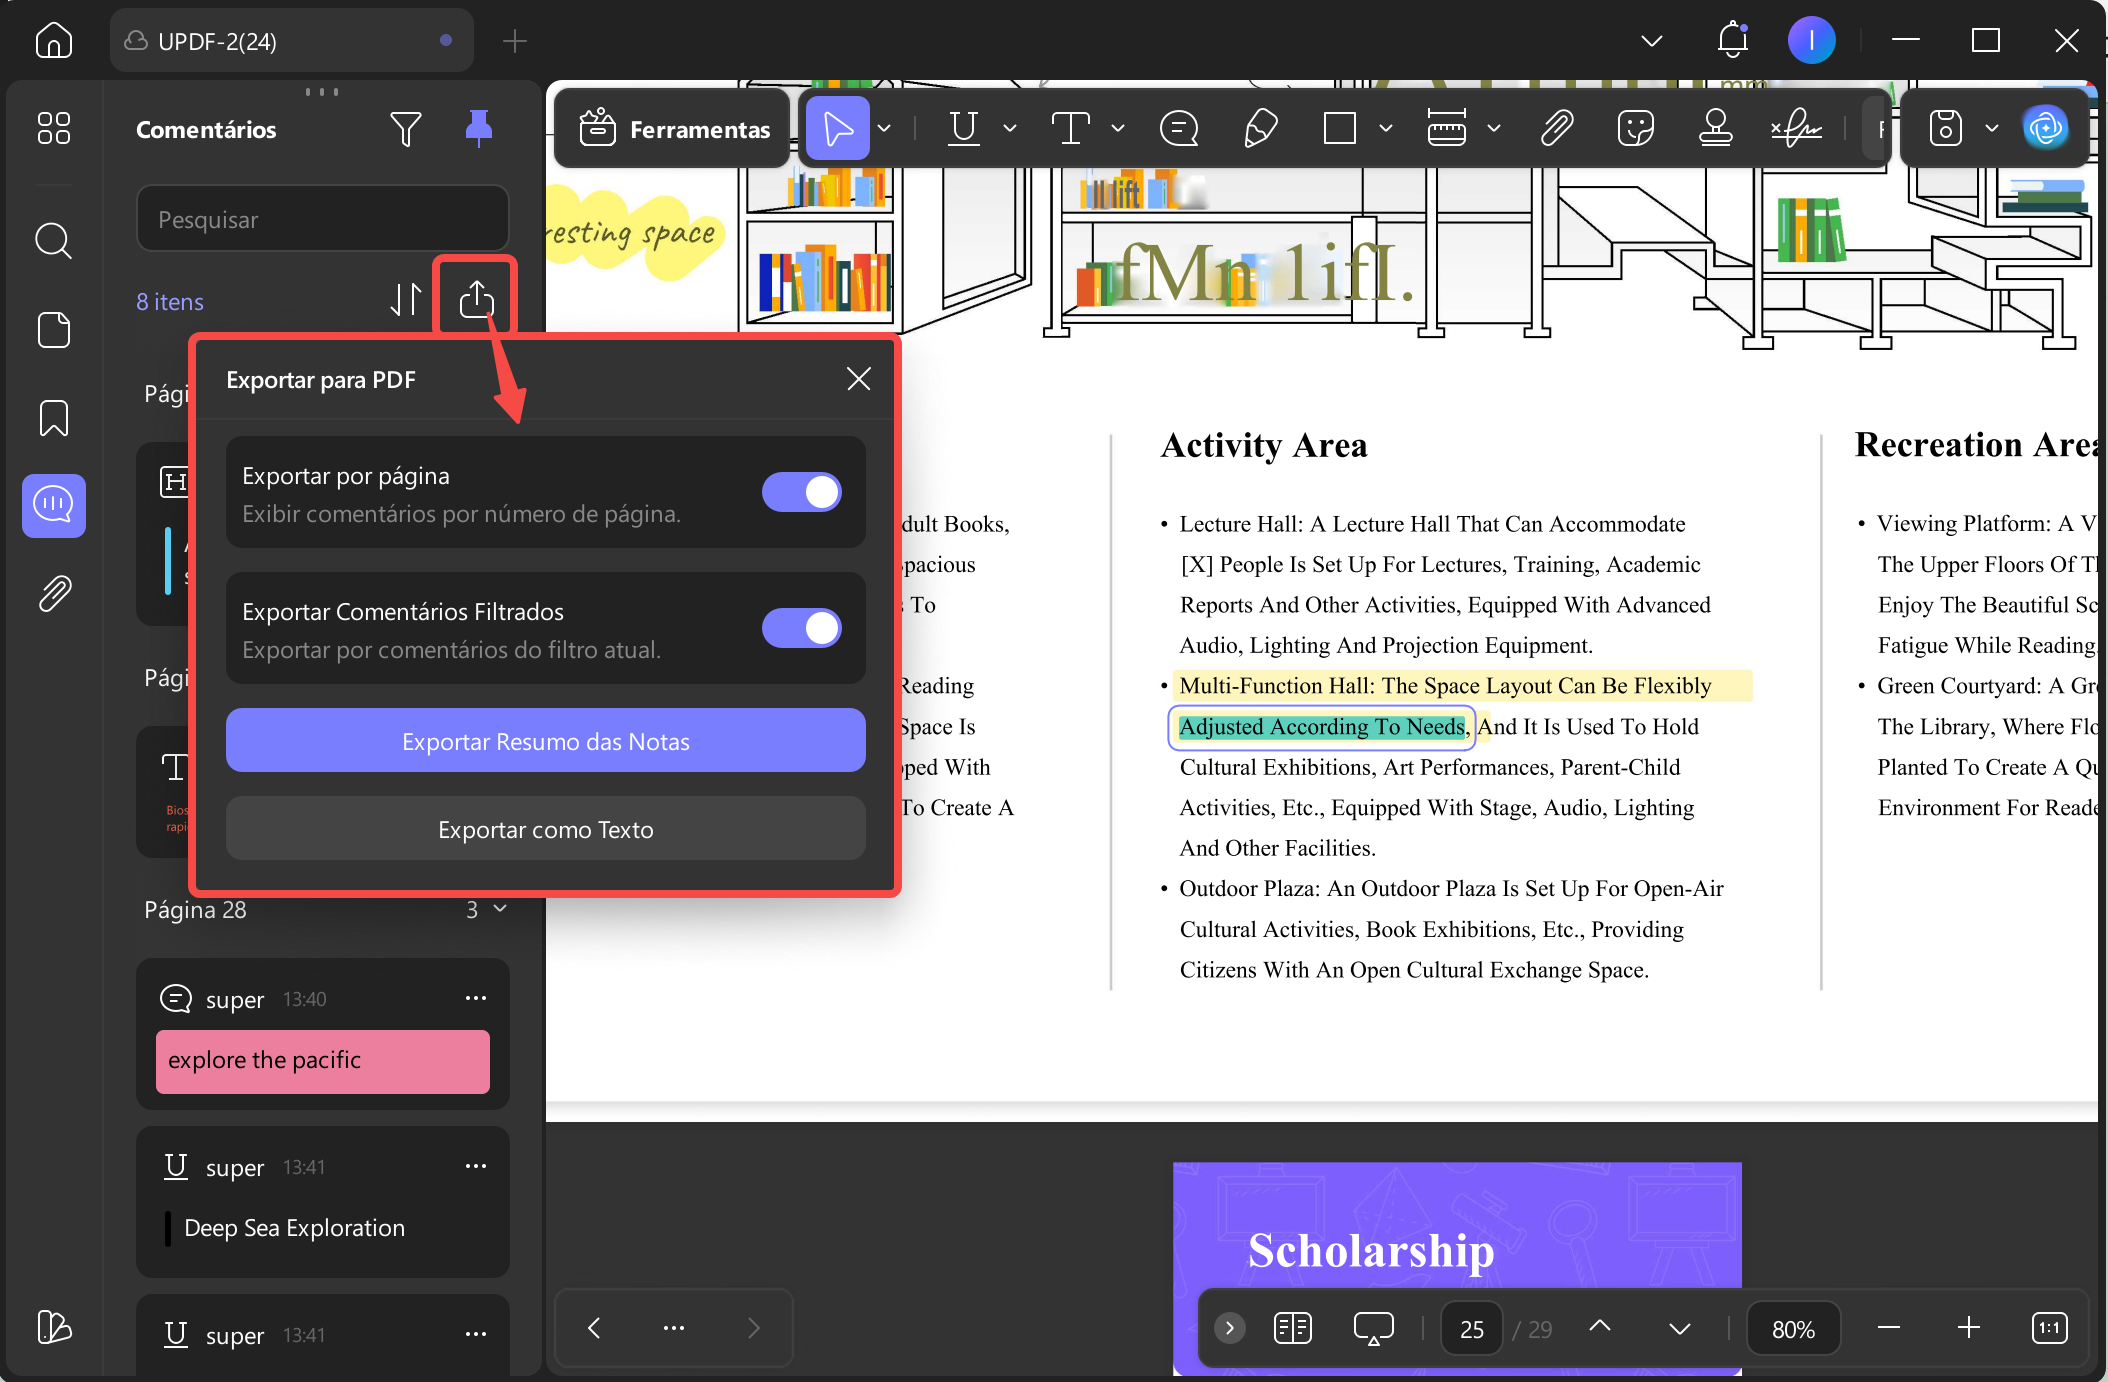Select the cursor selection tool

[x=837, y=128]
